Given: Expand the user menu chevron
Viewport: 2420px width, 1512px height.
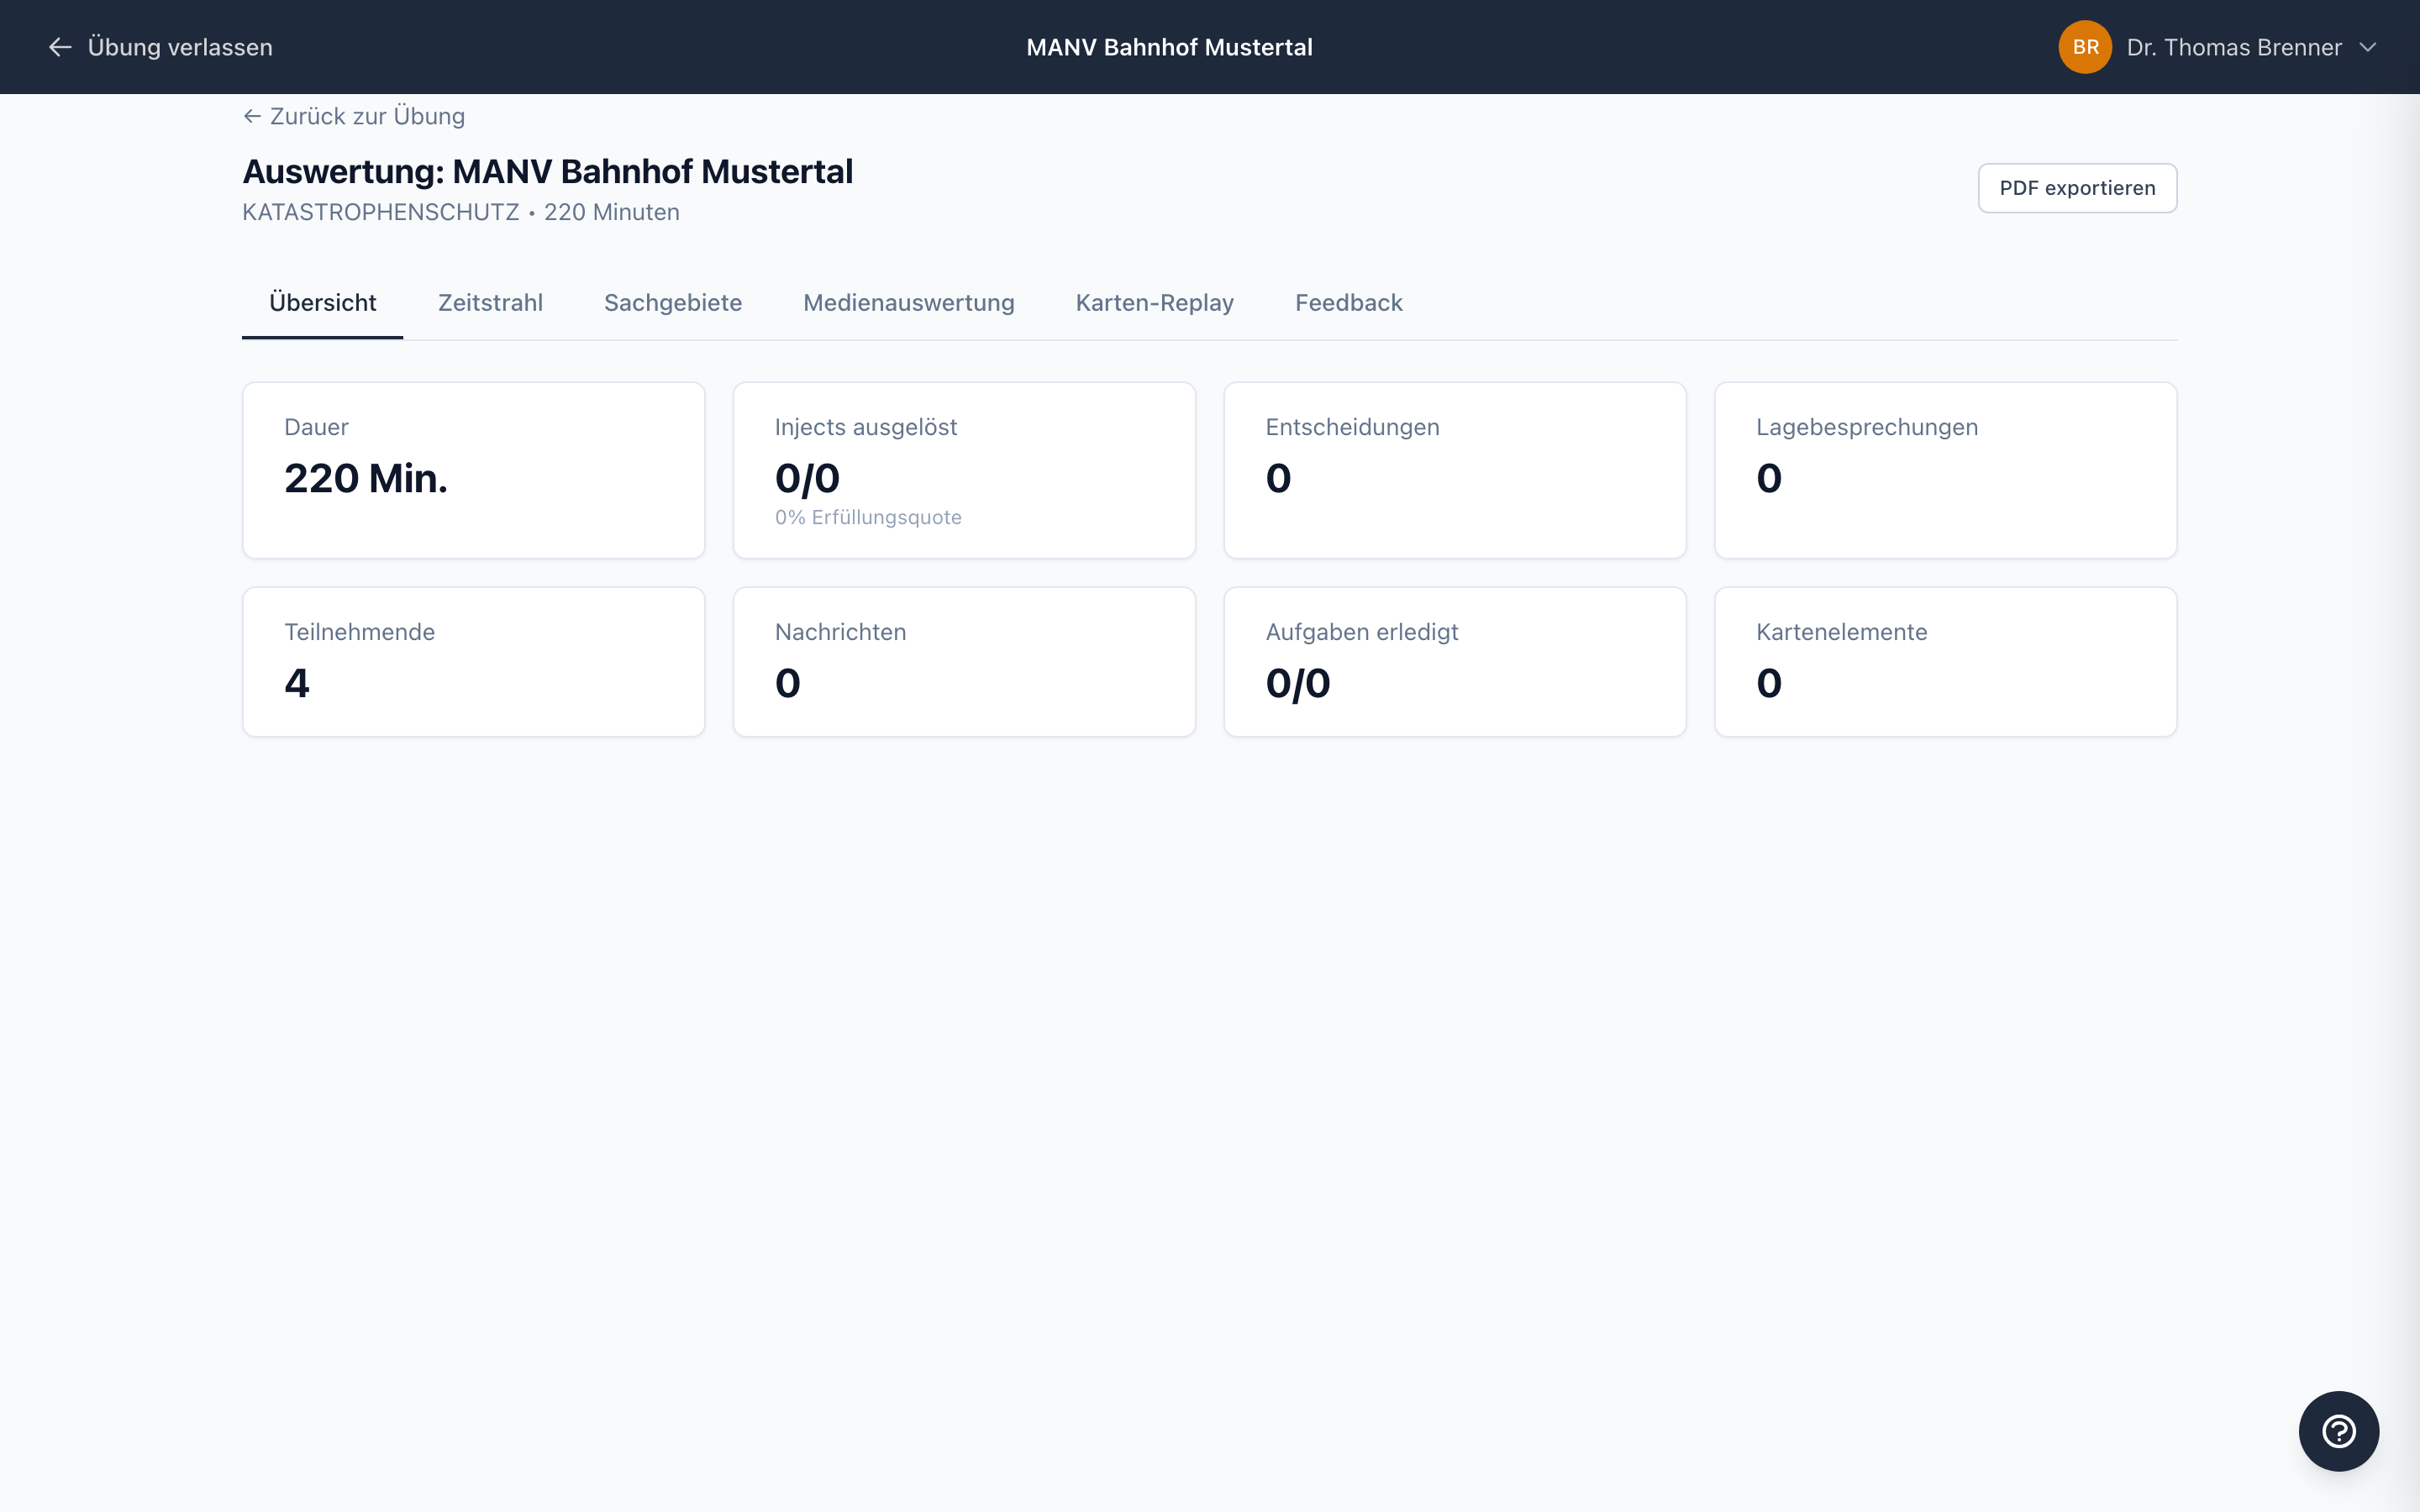Looking at the screenshot, I should pos(2368,47).
